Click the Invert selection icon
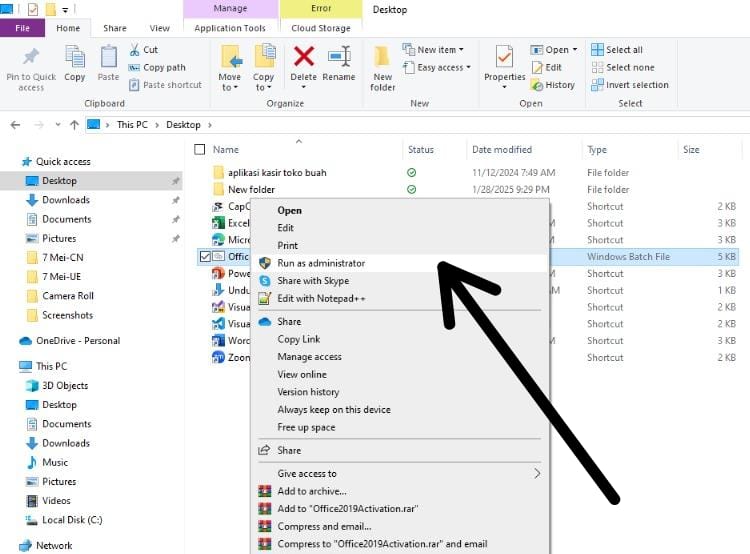 (597, 85)
